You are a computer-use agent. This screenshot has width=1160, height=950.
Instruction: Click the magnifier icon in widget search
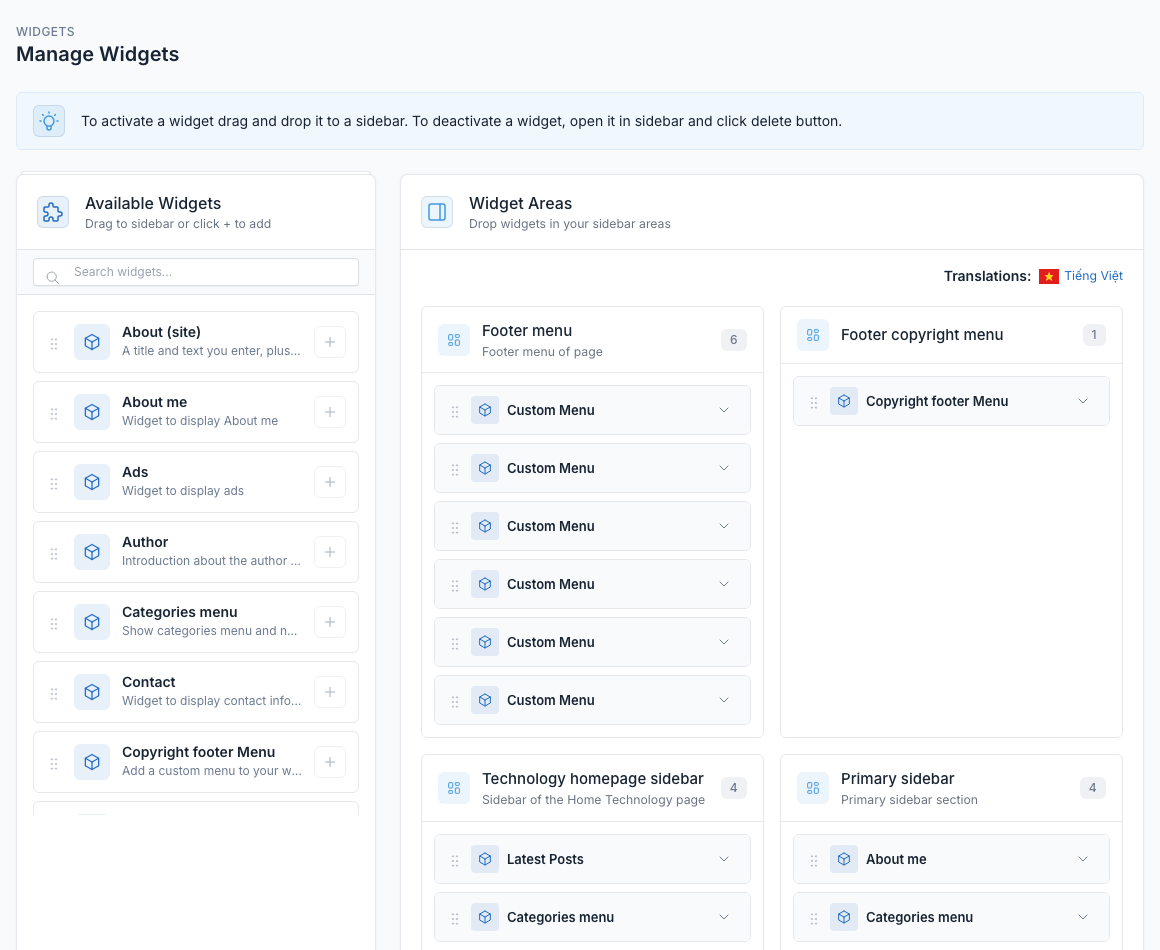pos(53,277)
